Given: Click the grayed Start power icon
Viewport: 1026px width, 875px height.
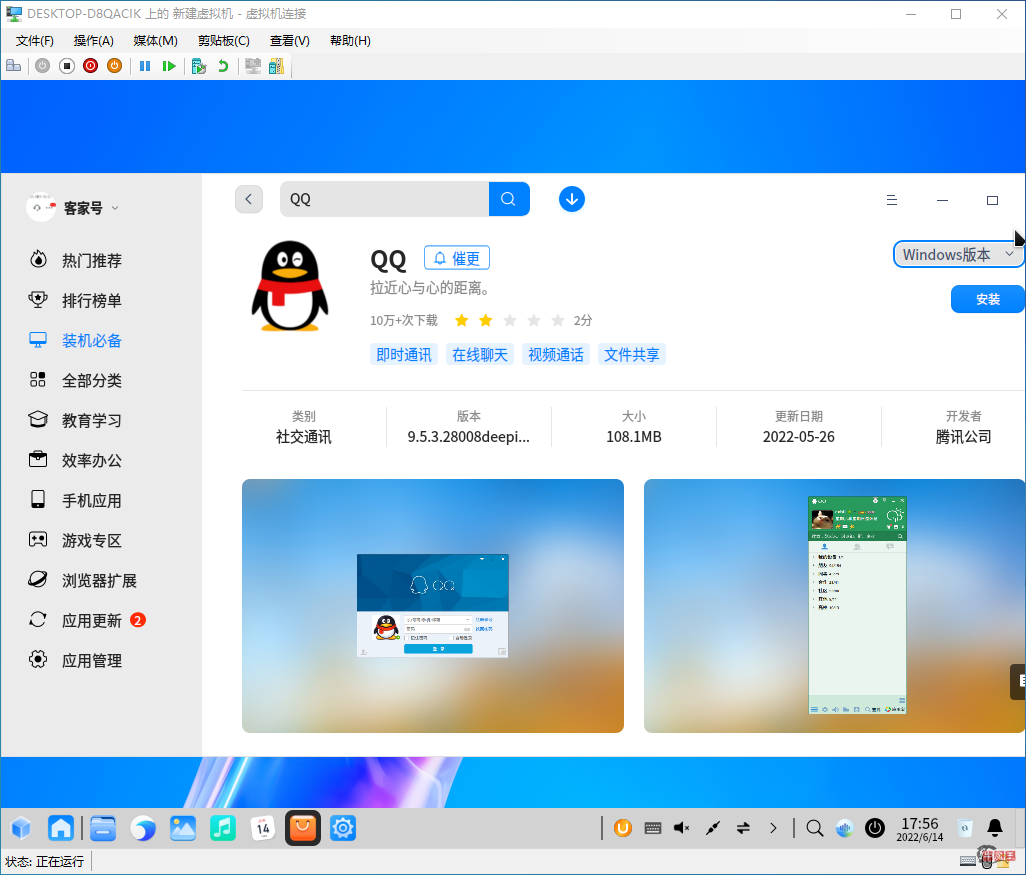Looking at the screenshot, I should pyautogui.click(x=43, y=66).
